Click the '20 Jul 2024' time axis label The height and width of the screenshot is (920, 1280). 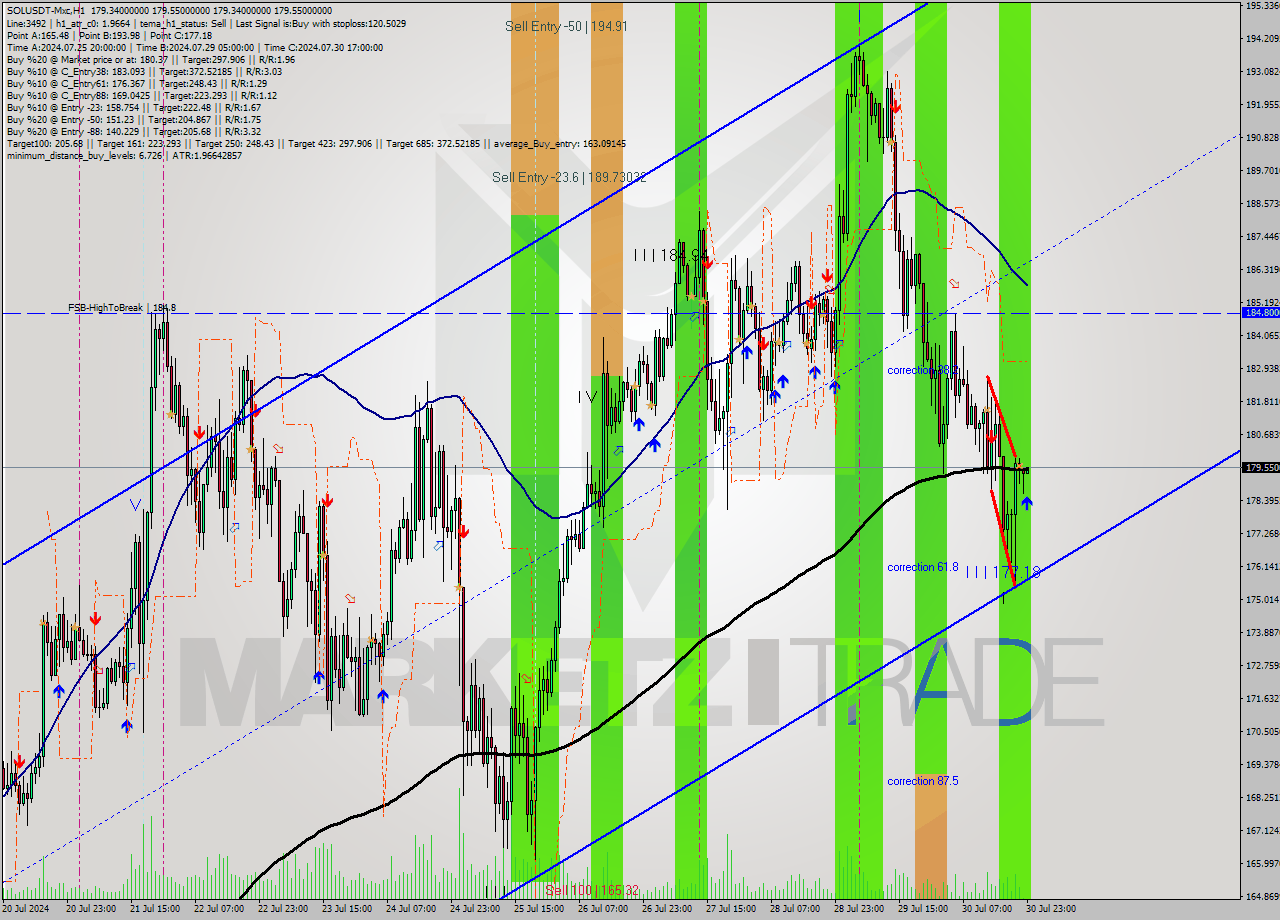pos(24,909)
